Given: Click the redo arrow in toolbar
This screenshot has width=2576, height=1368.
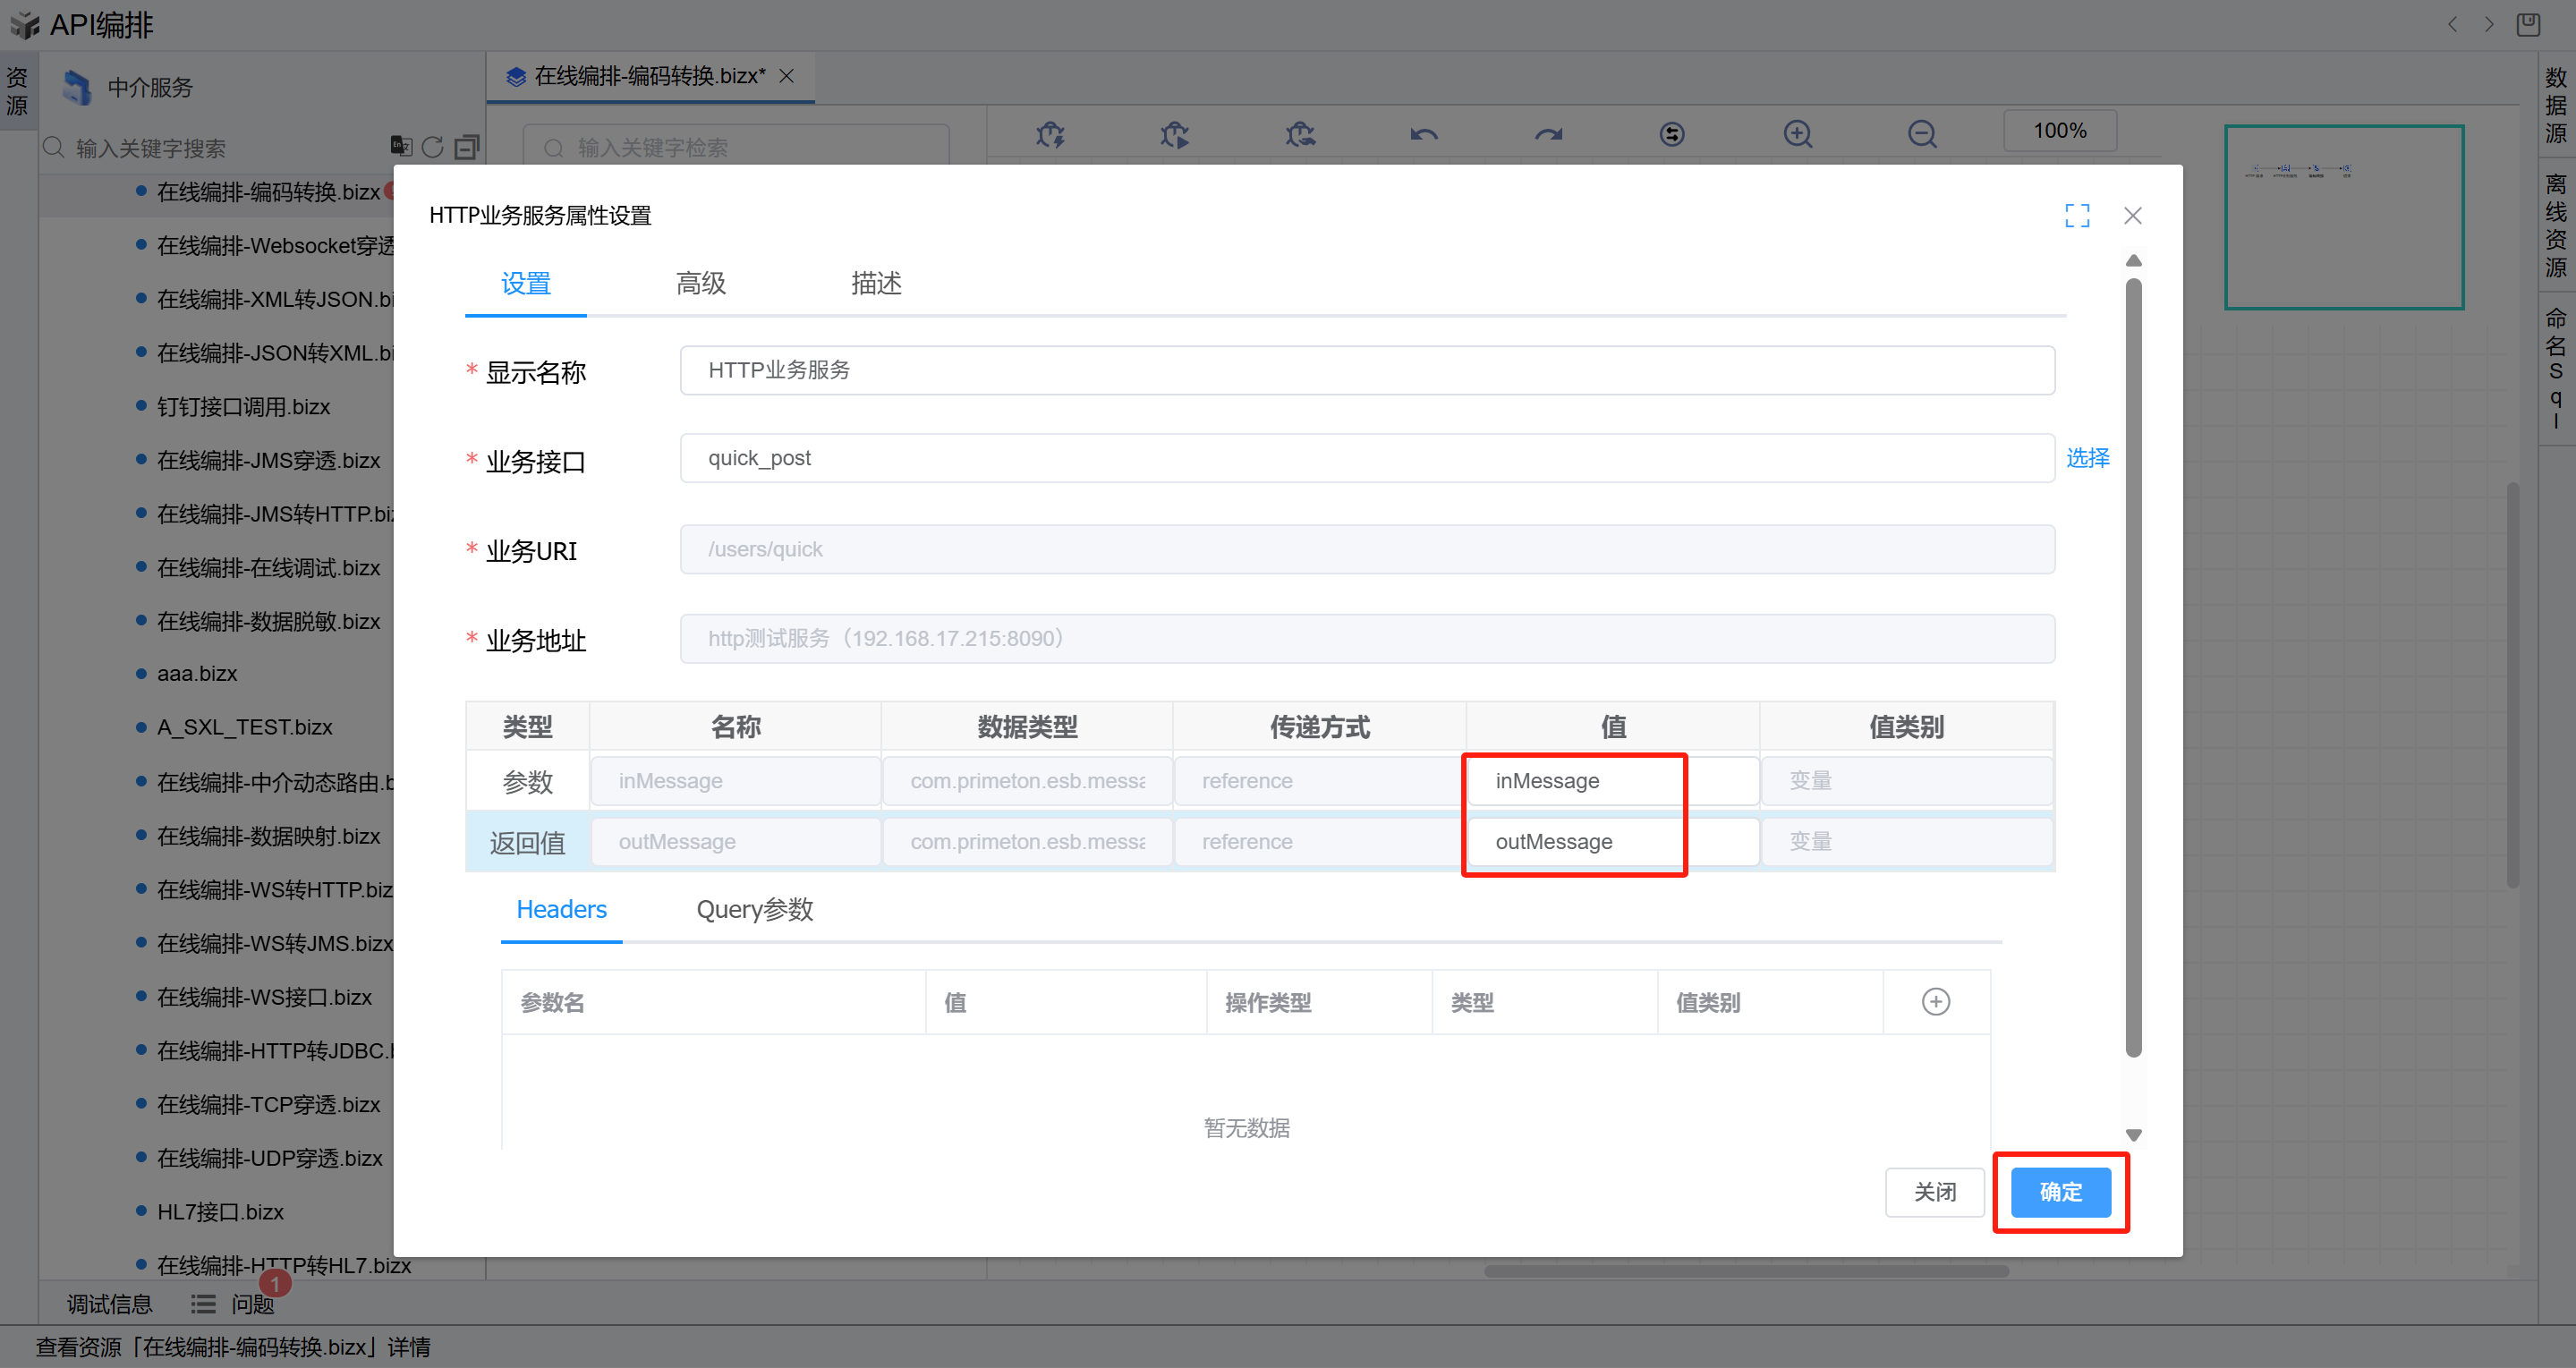Looking at the screenshot, I should 1548,134.
